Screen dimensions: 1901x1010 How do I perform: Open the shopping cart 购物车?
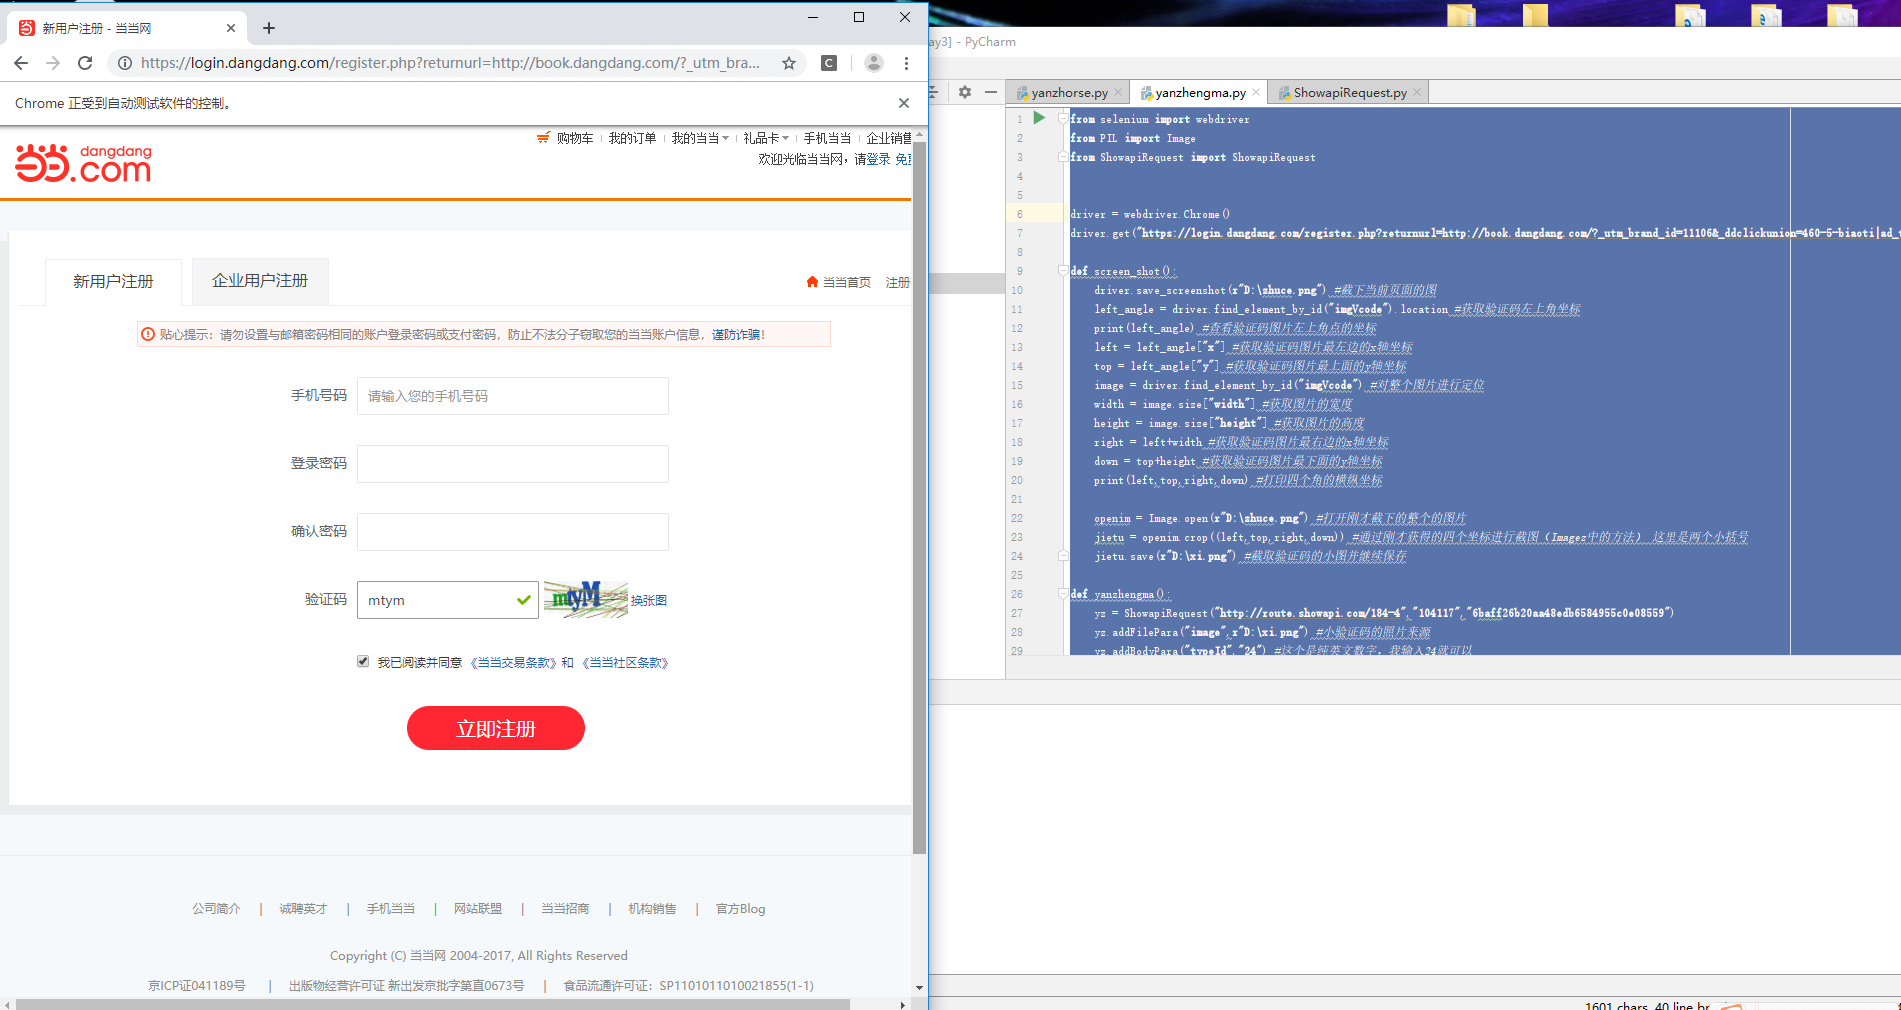[x=566, y=138]
